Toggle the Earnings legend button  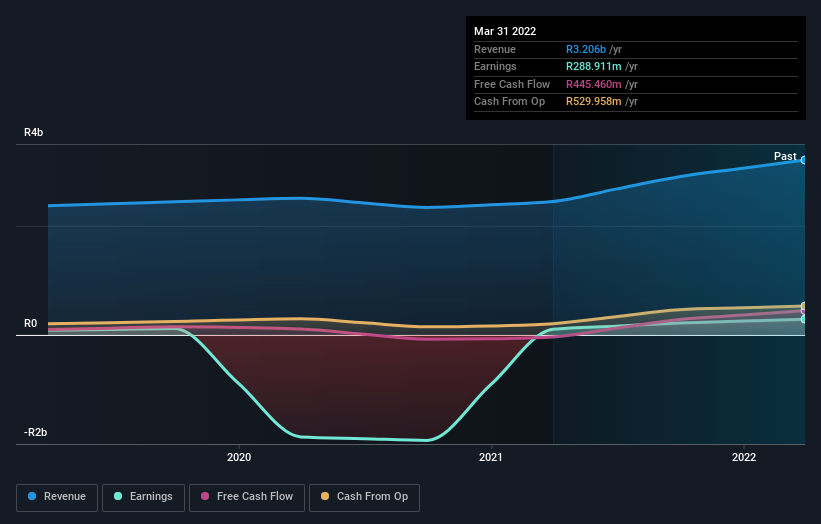tap(143, 497)
